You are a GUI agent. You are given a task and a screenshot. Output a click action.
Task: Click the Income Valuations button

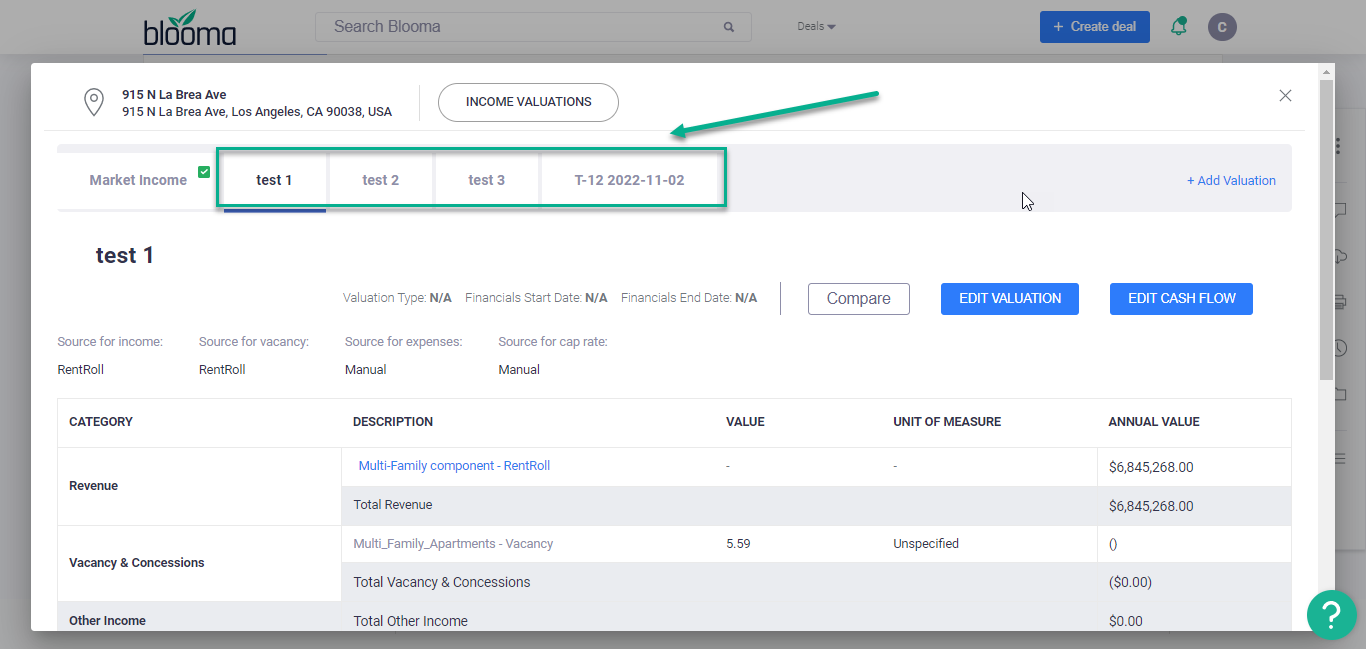point(529,102)
